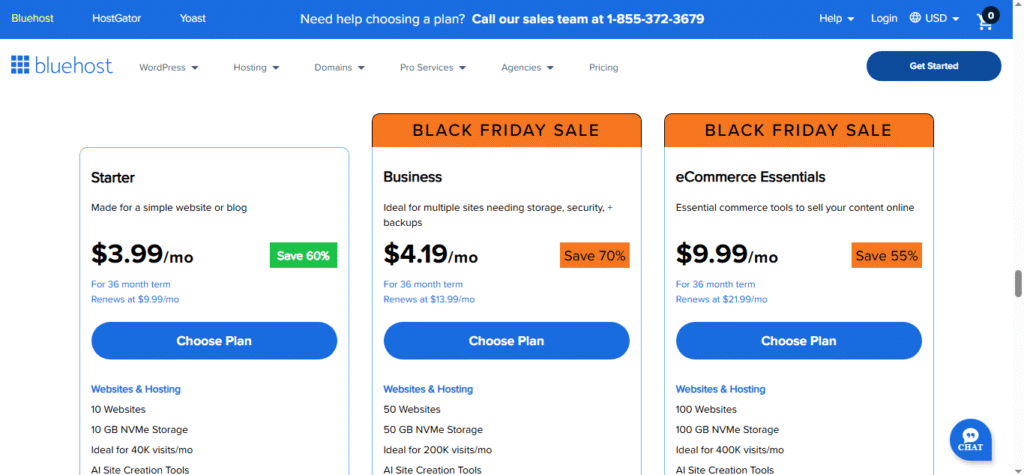Expand the USD currency dropdown
Image resolution: width=1024 pixels, height=475 pixels.
(x=942, y=19)
